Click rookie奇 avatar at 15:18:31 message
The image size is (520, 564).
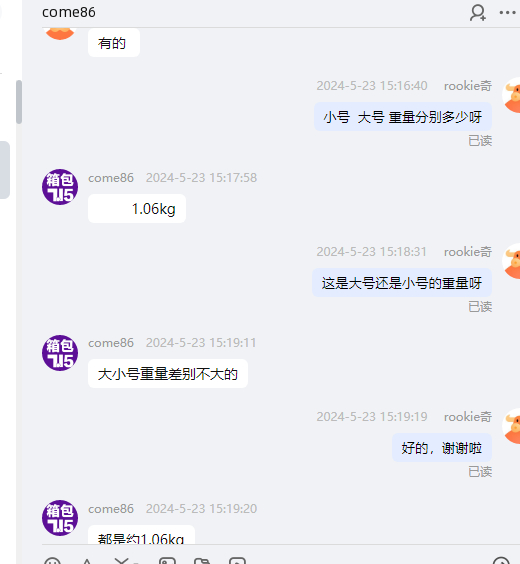point(512,261)
